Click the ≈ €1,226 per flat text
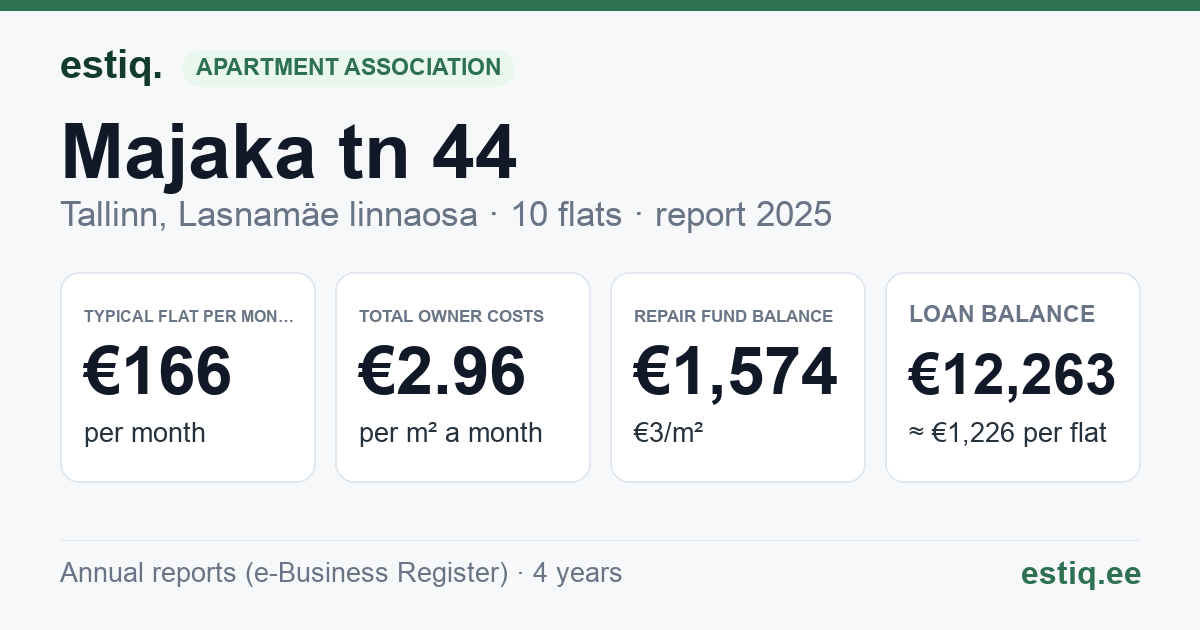 (1008, 433)
